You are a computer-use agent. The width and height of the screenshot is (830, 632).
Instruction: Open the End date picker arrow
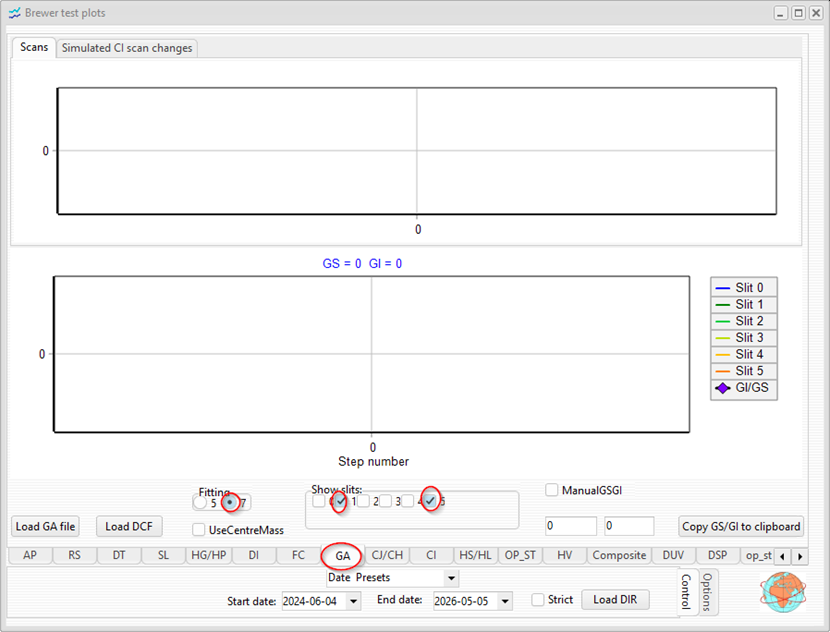coord(505,601)
